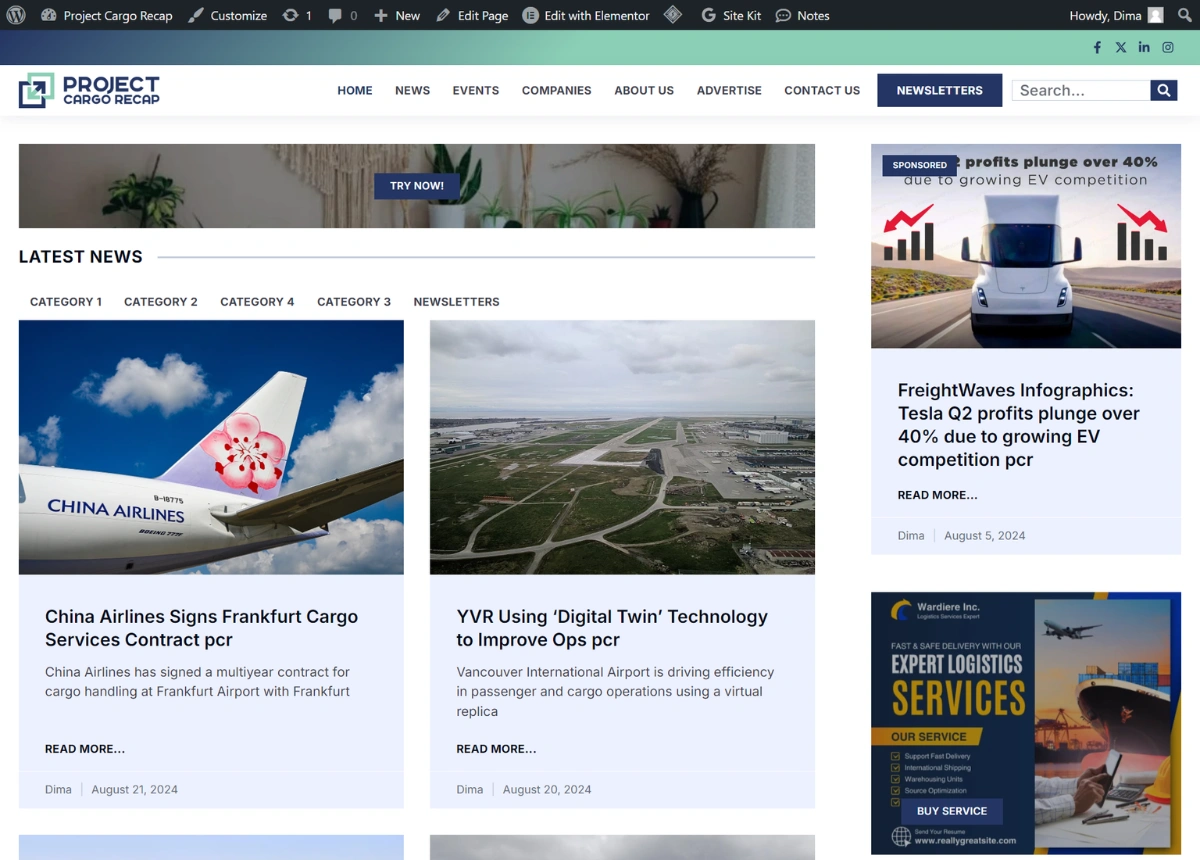This screenshot has height=860, width=1200.
Task: Open COMPANIES in the main menu
Action: [x=557, y=90]
